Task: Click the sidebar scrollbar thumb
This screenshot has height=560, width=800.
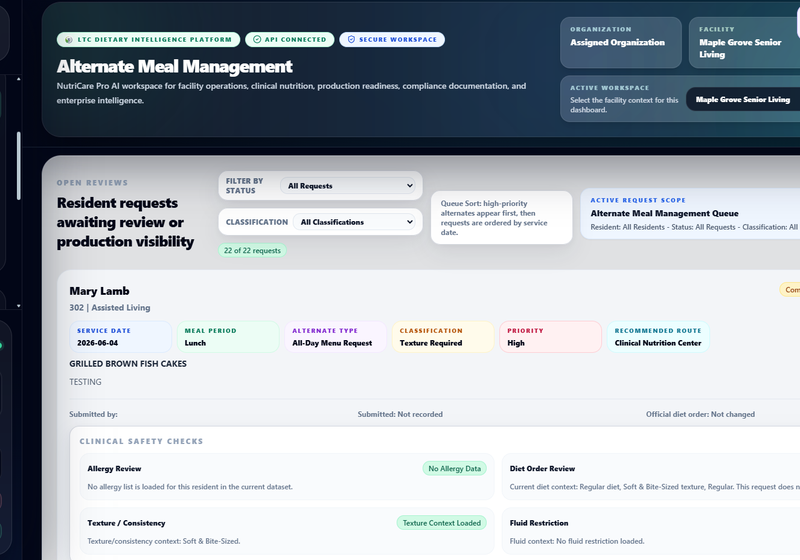Action: [19, 166]
